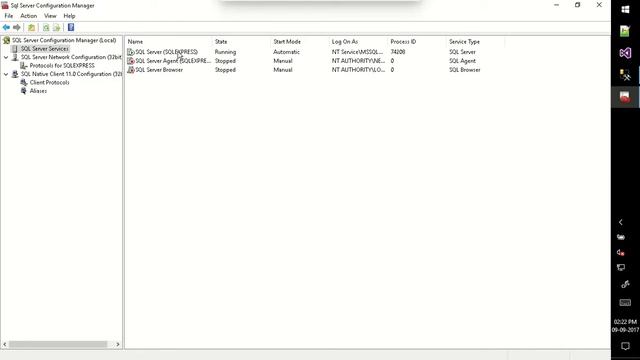Select SQL Server Services tree node
640x360 pixels.
(44, 49)
